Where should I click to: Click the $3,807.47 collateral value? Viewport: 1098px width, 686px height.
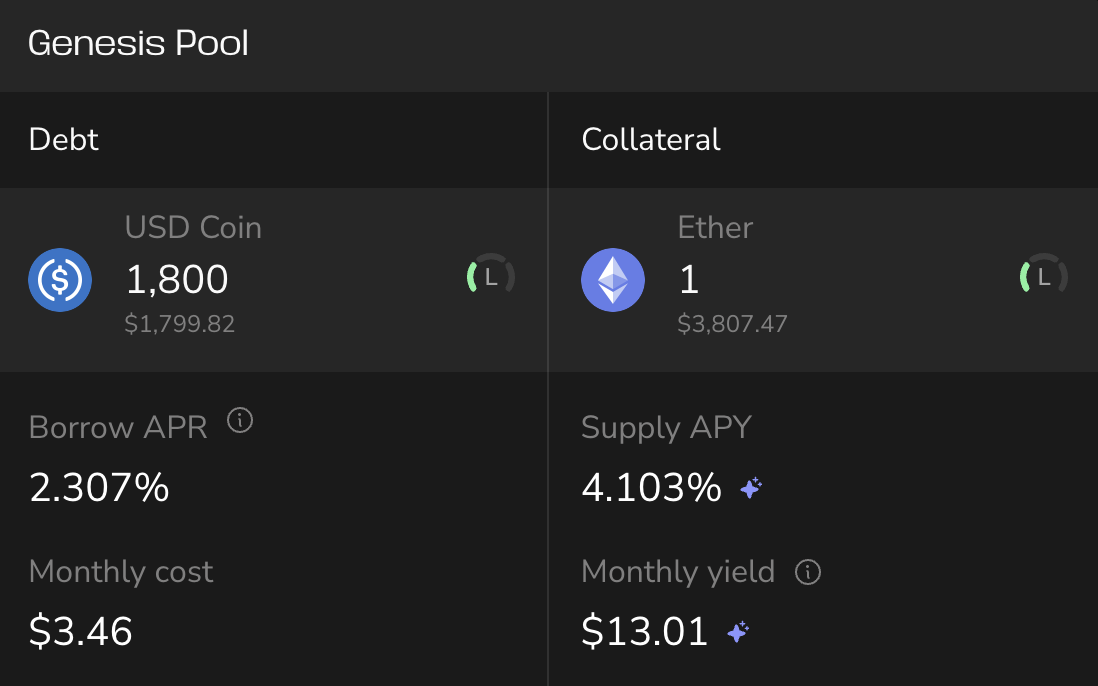pos(732,324)
